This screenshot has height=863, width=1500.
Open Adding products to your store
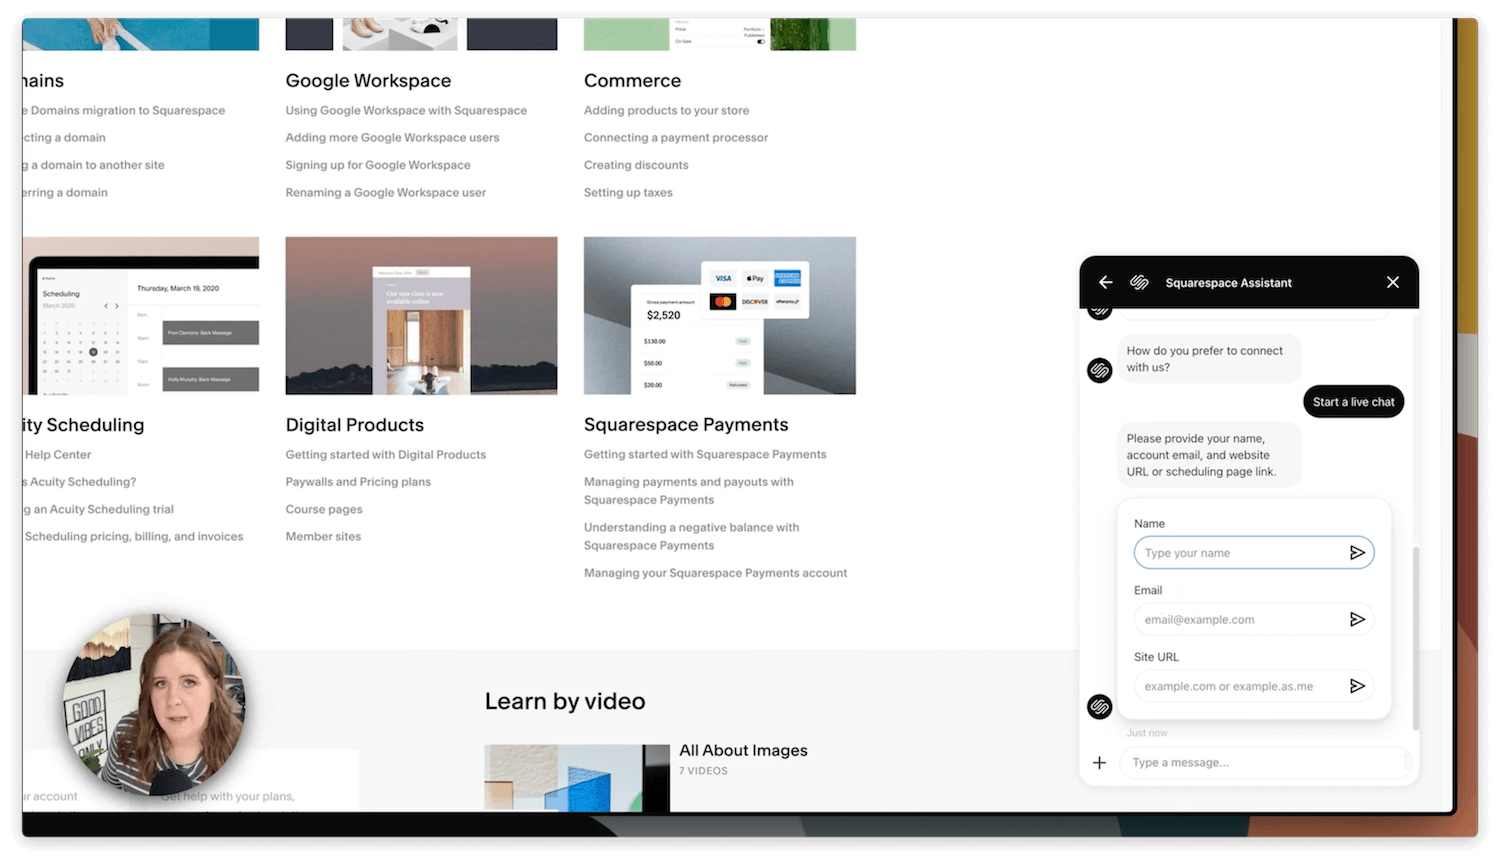click(x=666, y=111)
